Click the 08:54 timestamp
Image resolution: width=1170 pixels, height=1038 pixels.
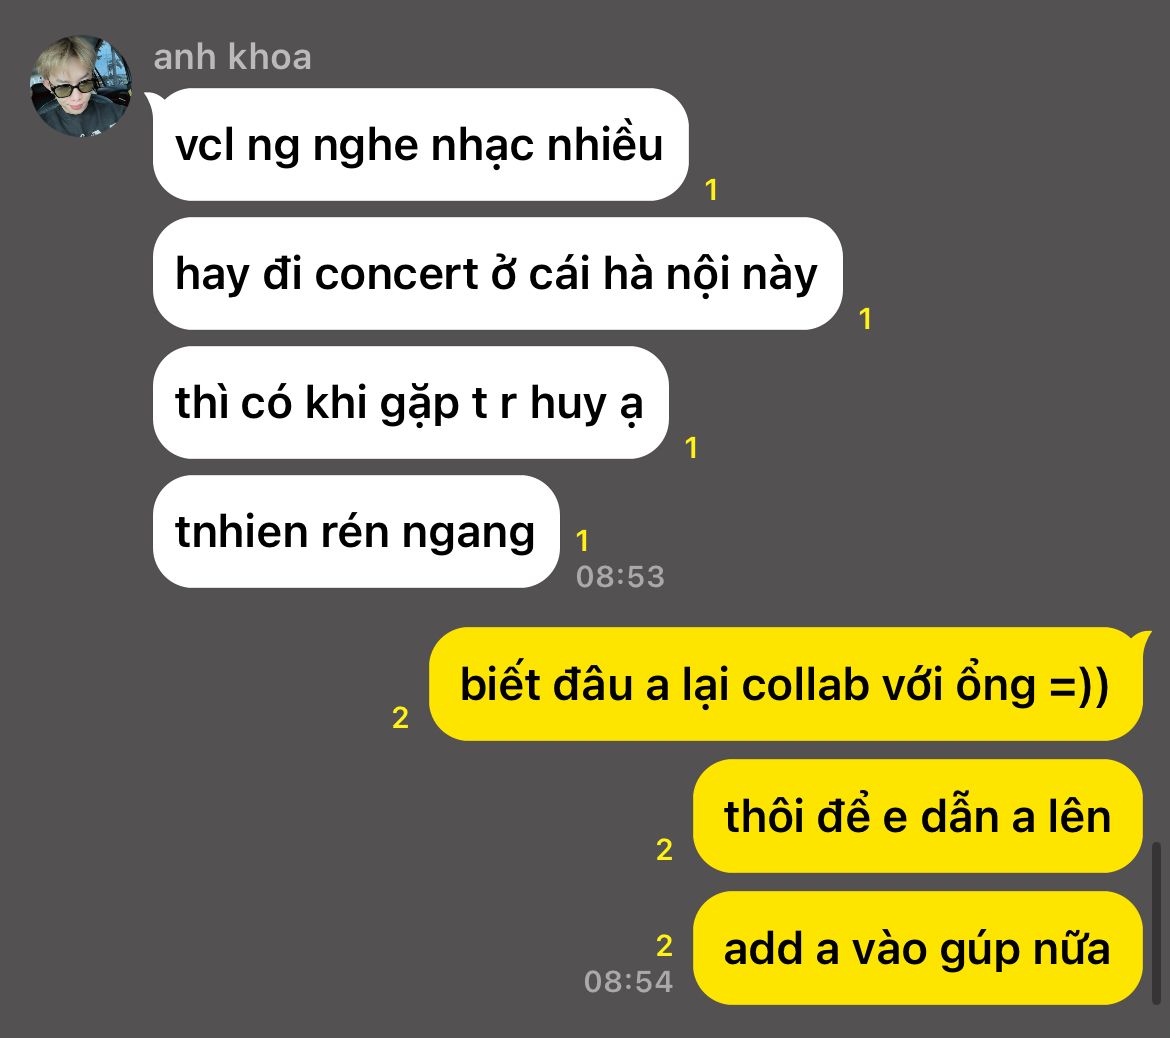click(628, 982)
